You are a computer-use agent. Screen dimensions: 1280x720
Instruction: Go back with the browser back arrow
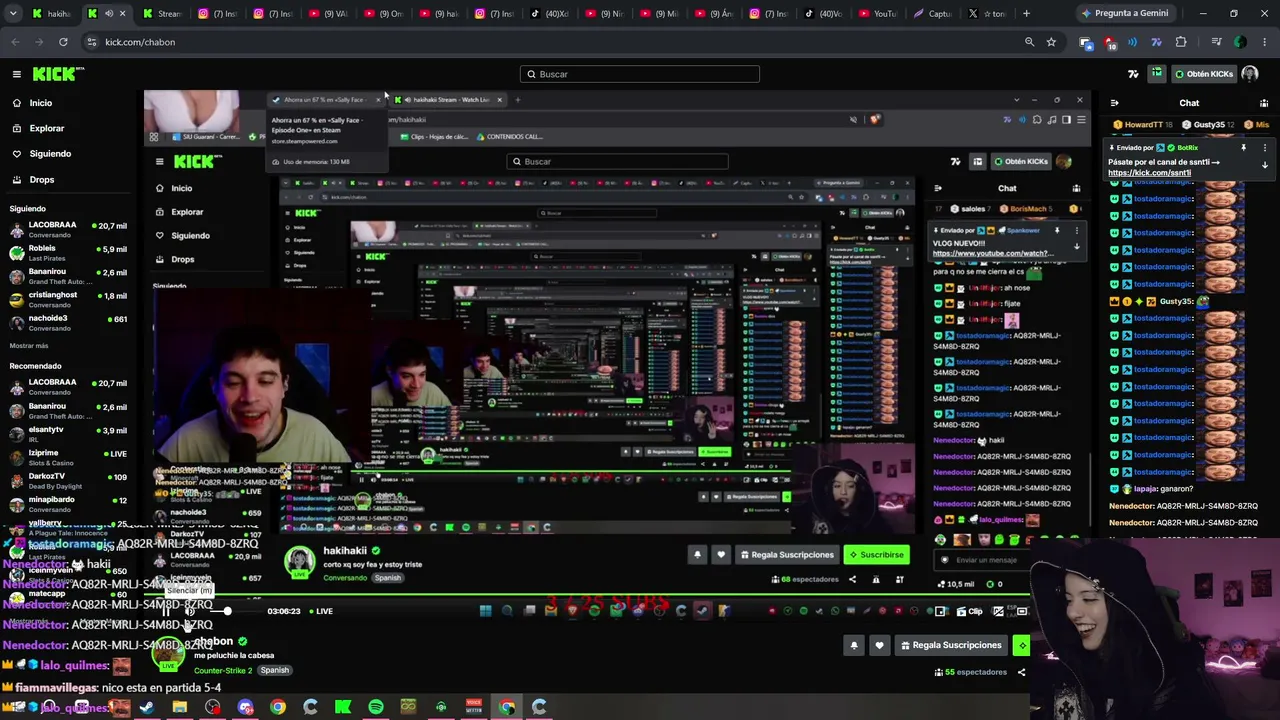pyautogui.click(x=15, y=42)
